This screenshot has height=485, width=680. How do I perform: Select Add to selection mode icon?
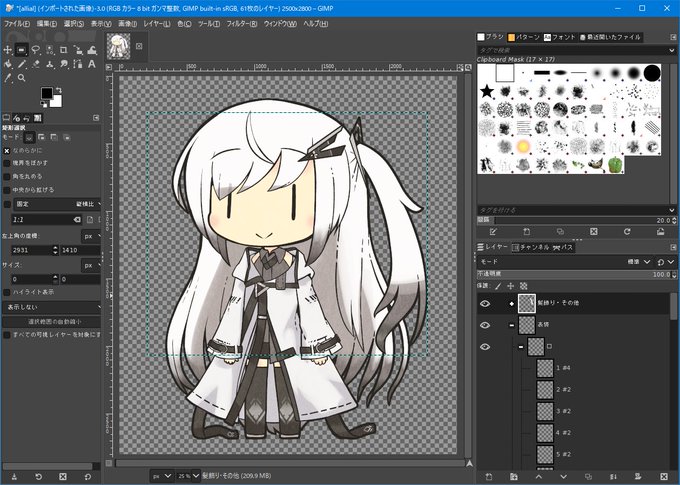(41, 138)
